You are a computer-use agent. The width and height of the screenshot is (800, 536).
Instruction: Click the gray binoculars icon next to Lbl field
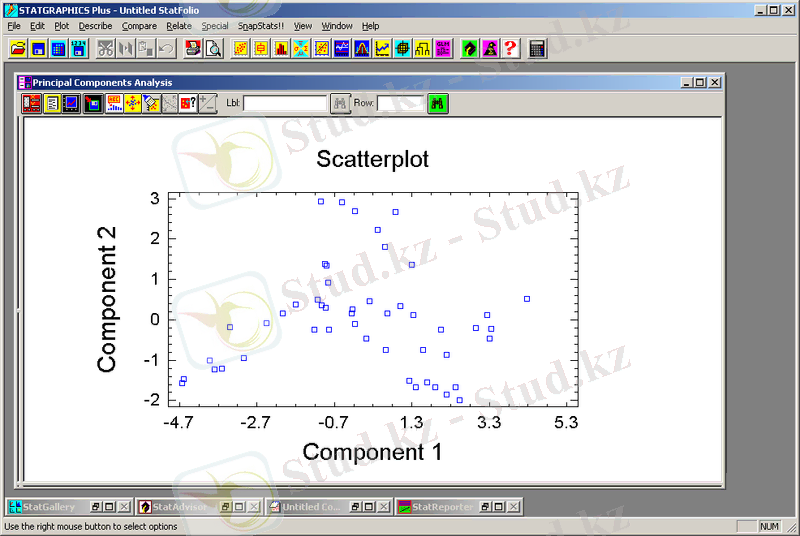tap(340, 103)
